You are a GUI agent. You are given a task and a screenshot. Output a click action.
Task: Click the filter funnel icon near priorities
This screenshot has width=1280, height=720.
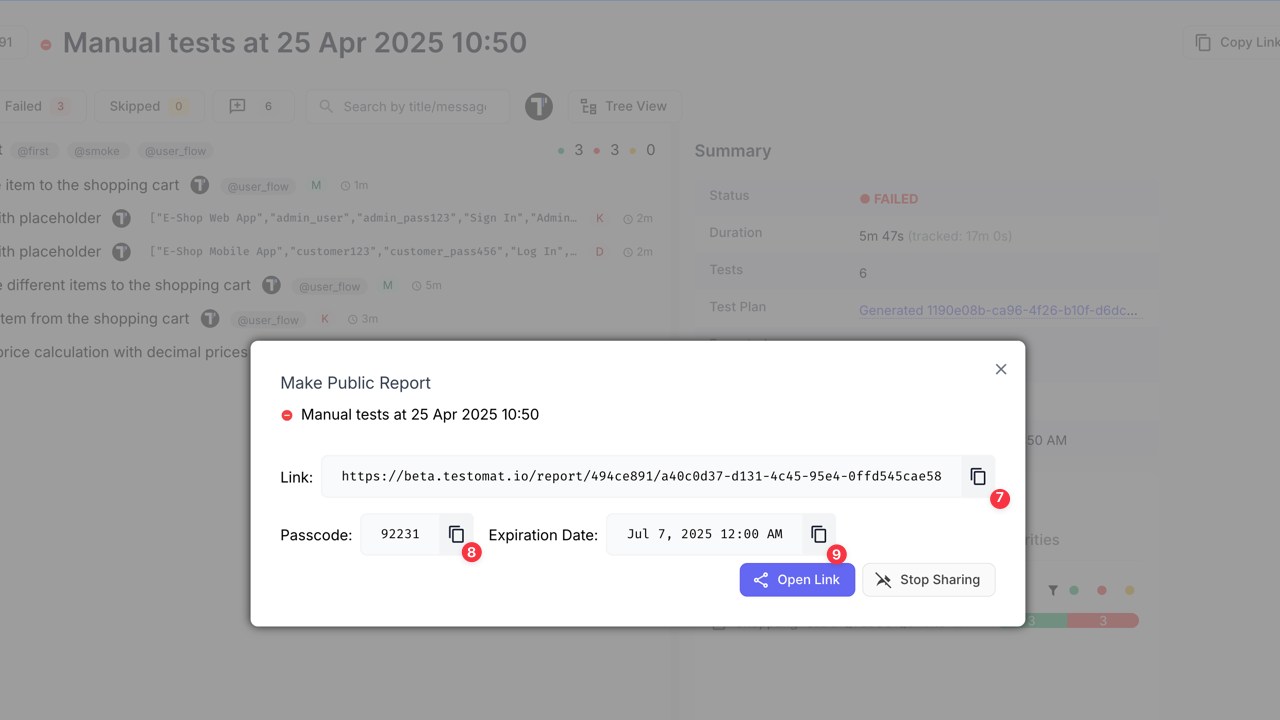1053,590
